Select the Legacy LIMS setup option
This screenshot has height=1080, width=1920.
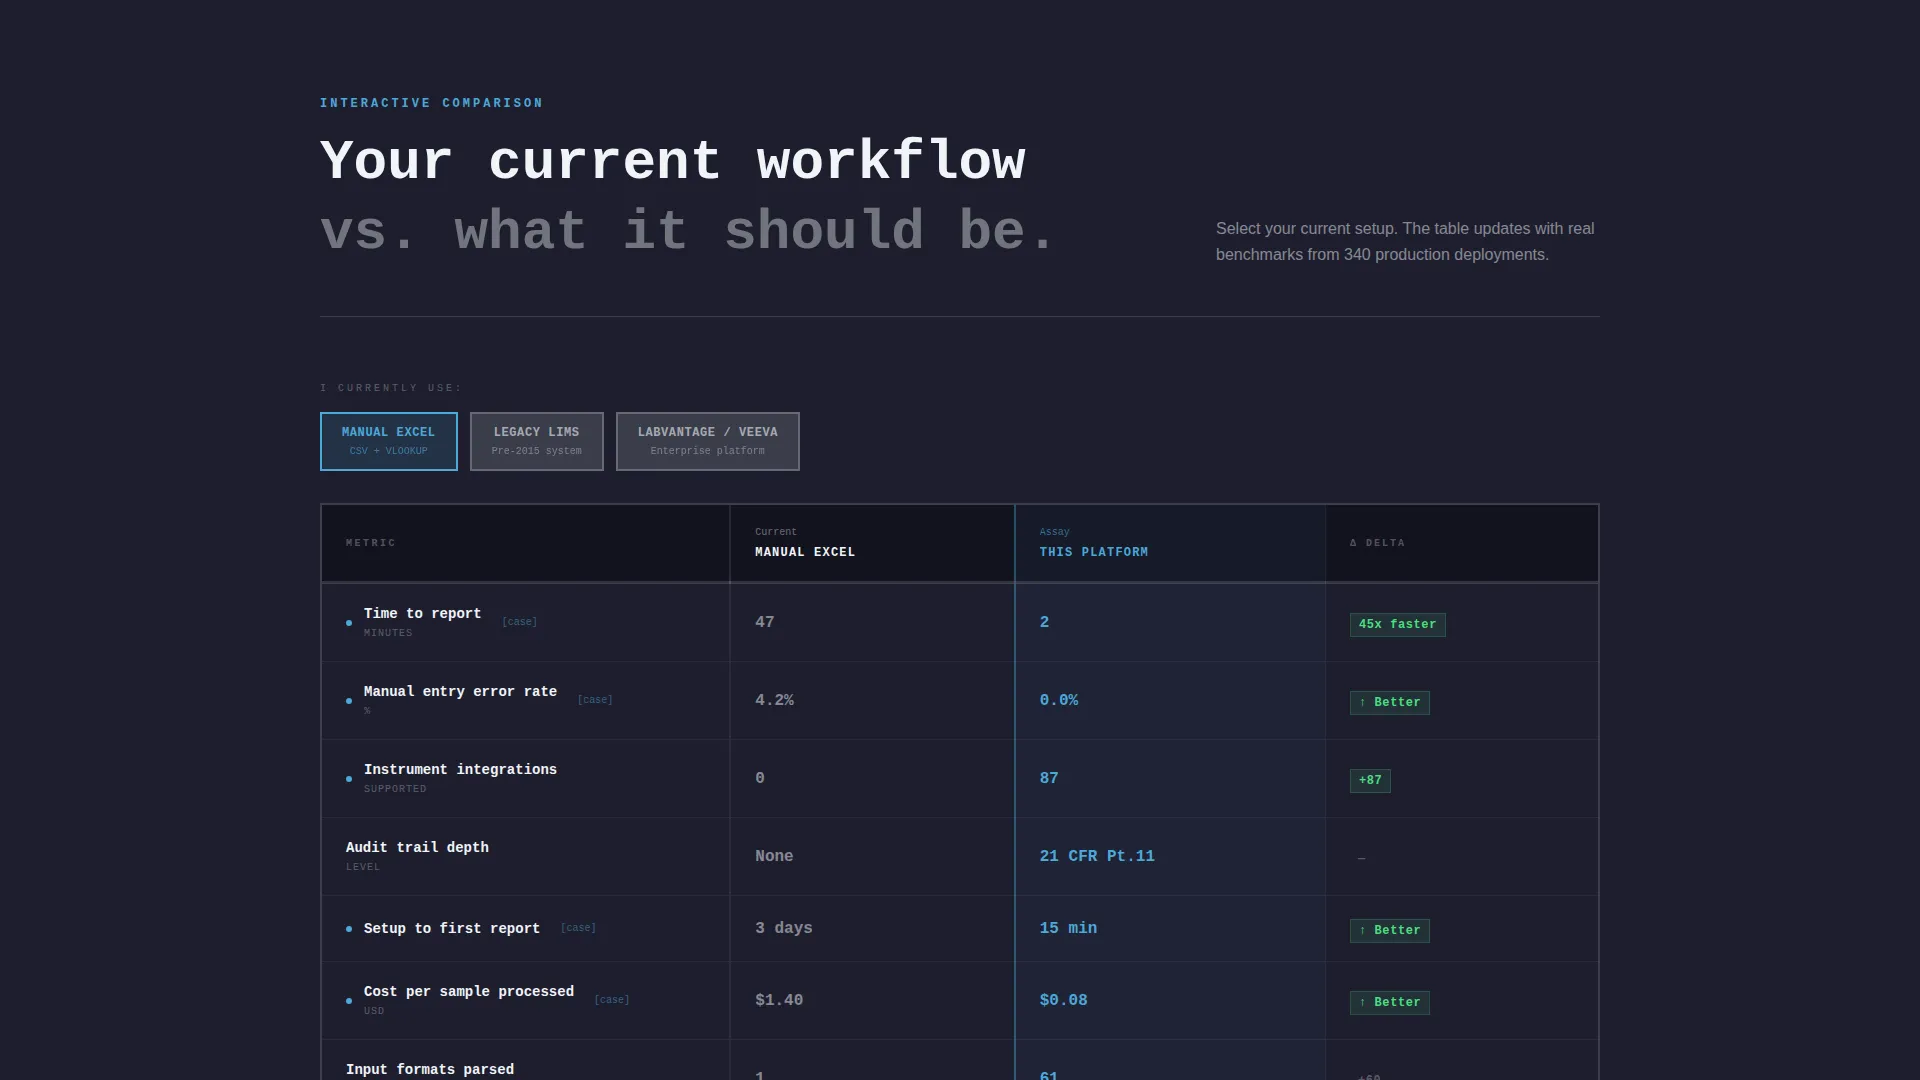(536, 441)
